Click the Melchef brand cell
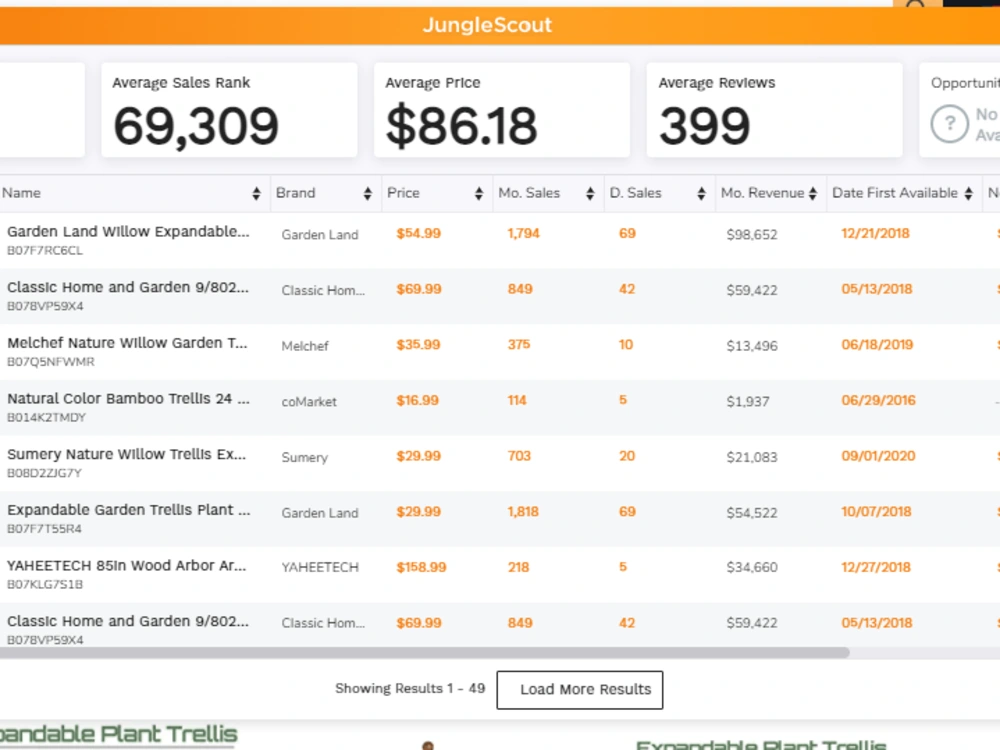Image resolution: width=1000 pixels, height=750 pixels. coord(305,346)
